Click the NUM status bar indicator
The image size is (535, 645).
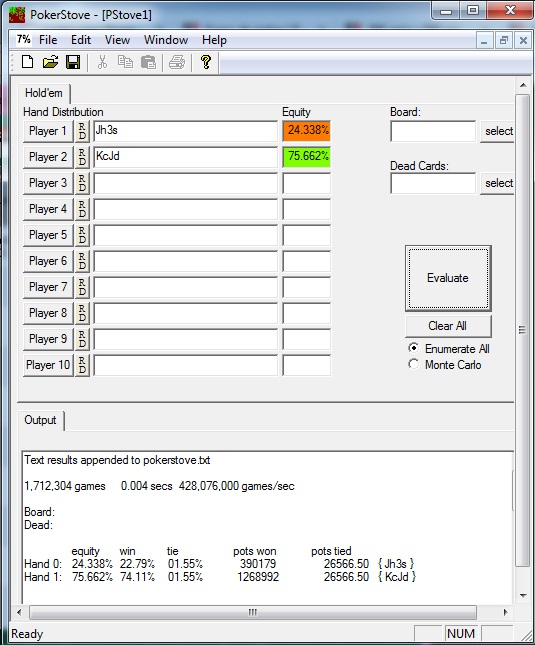(461, 633)
